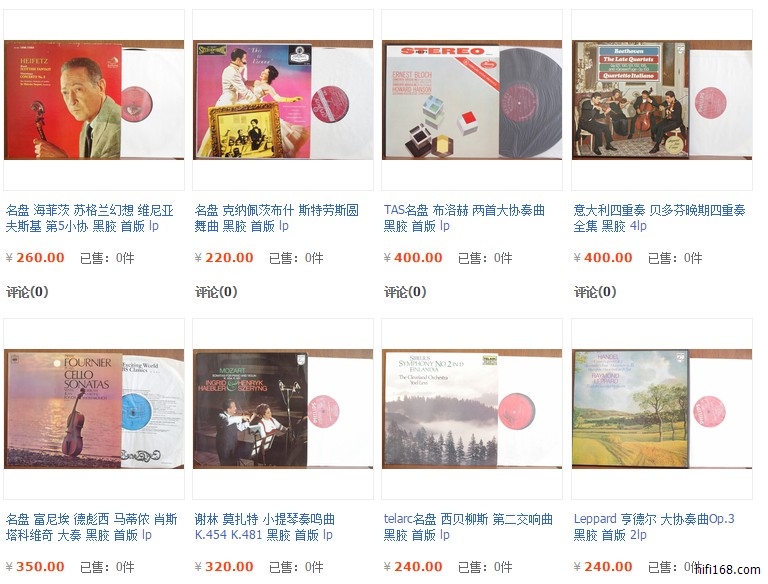Image resolution: width=768 pixels, height=584 pixels.
Task: Click the 海菲茨 苏格兰幻想 product title link
Action: [x=90, y=218]
